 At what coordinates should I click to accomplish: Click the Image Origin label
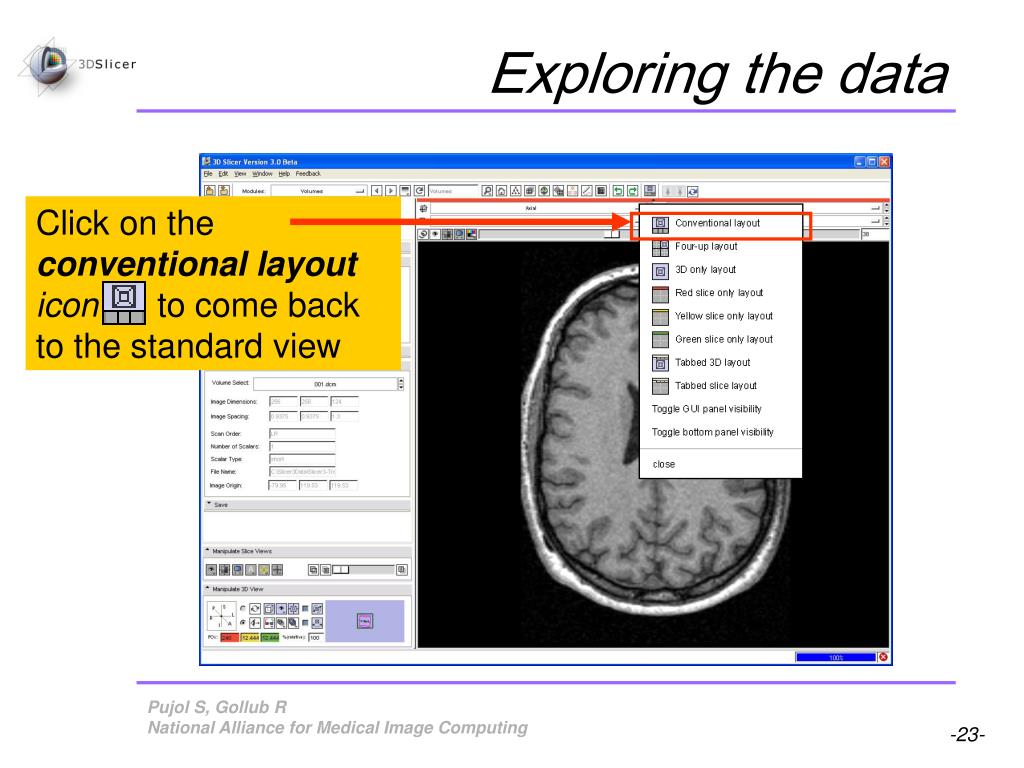click(226, 486)
